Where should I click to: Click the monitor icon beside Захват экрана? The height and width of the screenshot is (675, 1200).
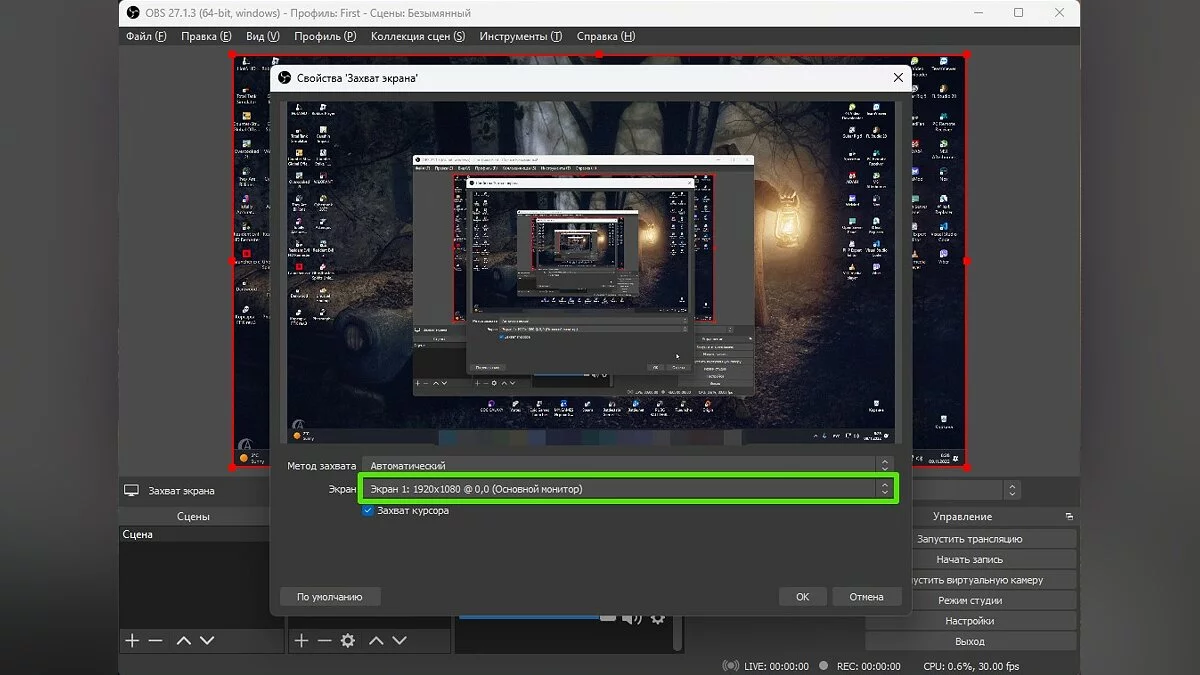131,491
